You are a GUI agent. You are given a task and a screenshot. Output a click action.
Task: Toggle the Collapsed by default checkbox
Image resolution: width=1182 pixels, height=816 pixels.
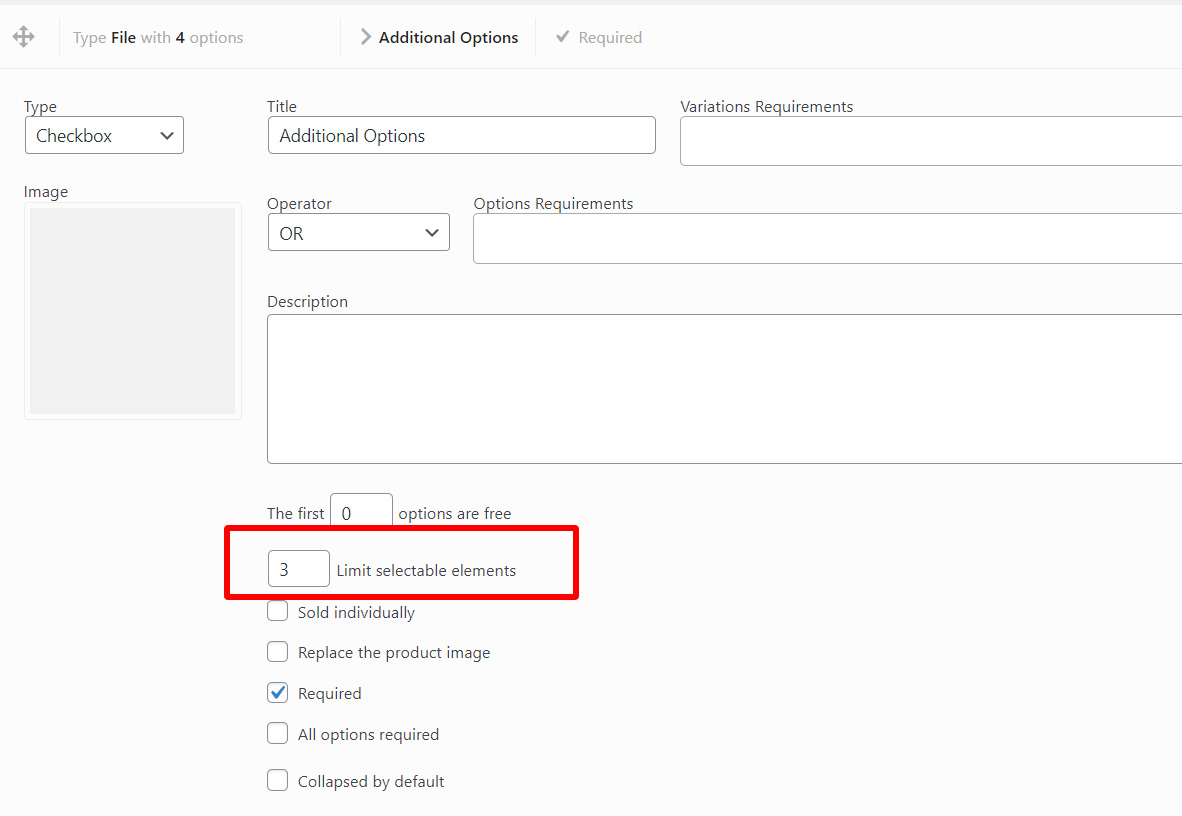click(x=277, y=781)
